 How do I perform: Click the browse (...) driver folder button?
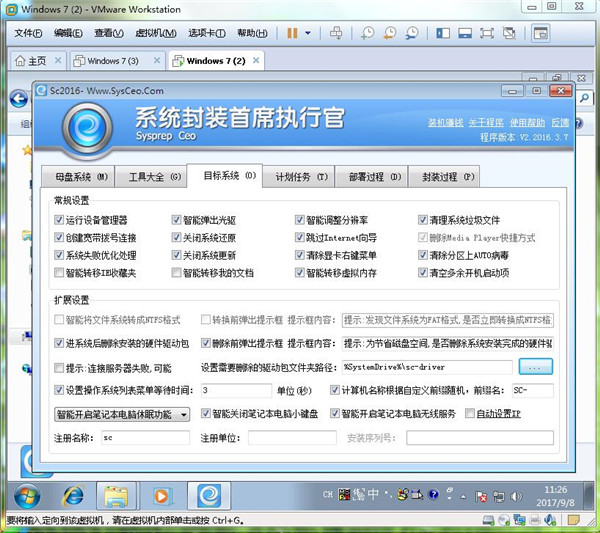536,367
